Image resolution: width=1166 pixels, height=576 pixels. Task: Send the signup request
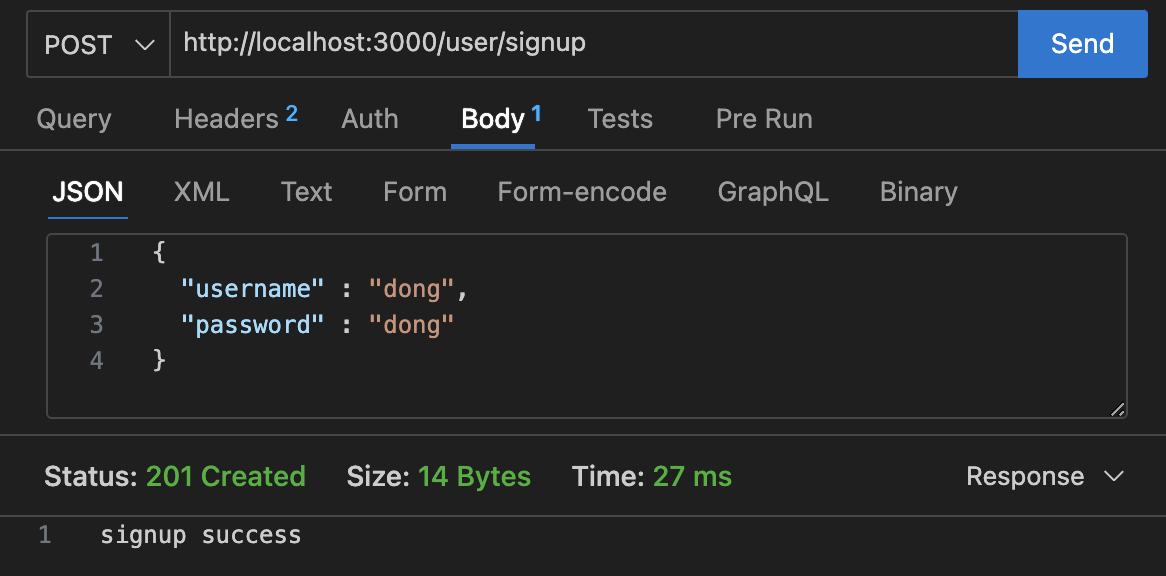(x=1082, y=44)
